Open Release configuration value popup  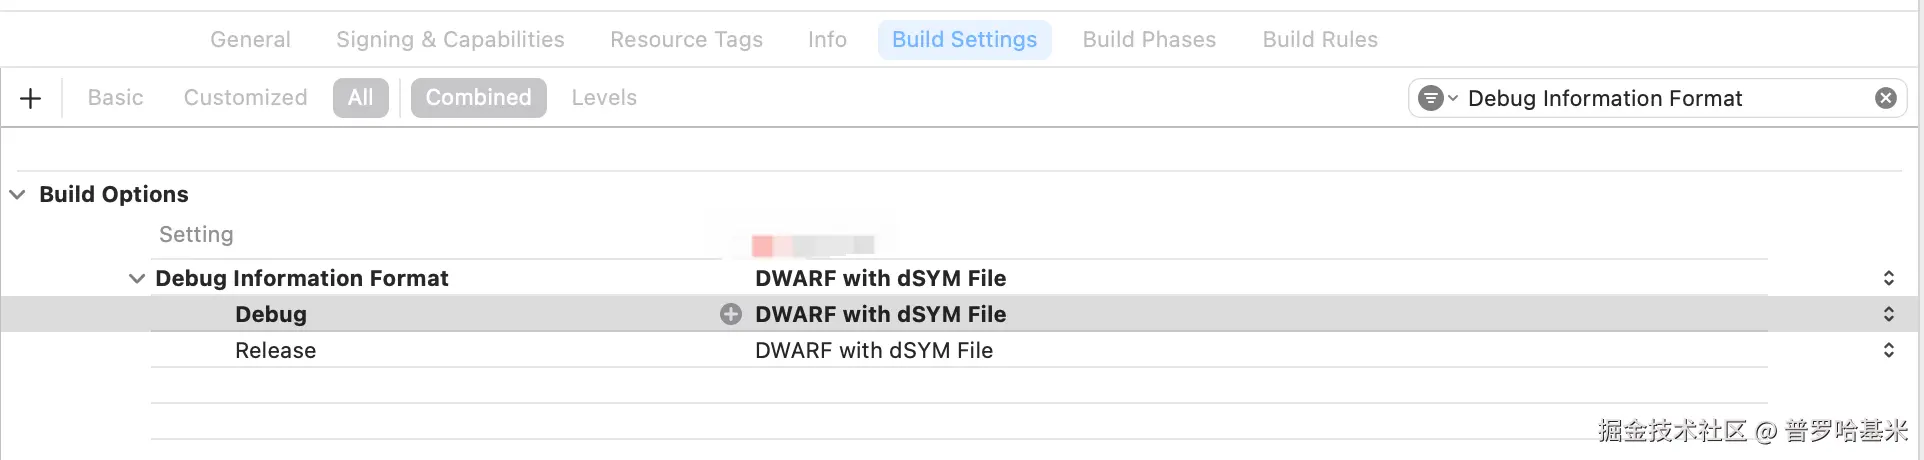click(1888, 350)
